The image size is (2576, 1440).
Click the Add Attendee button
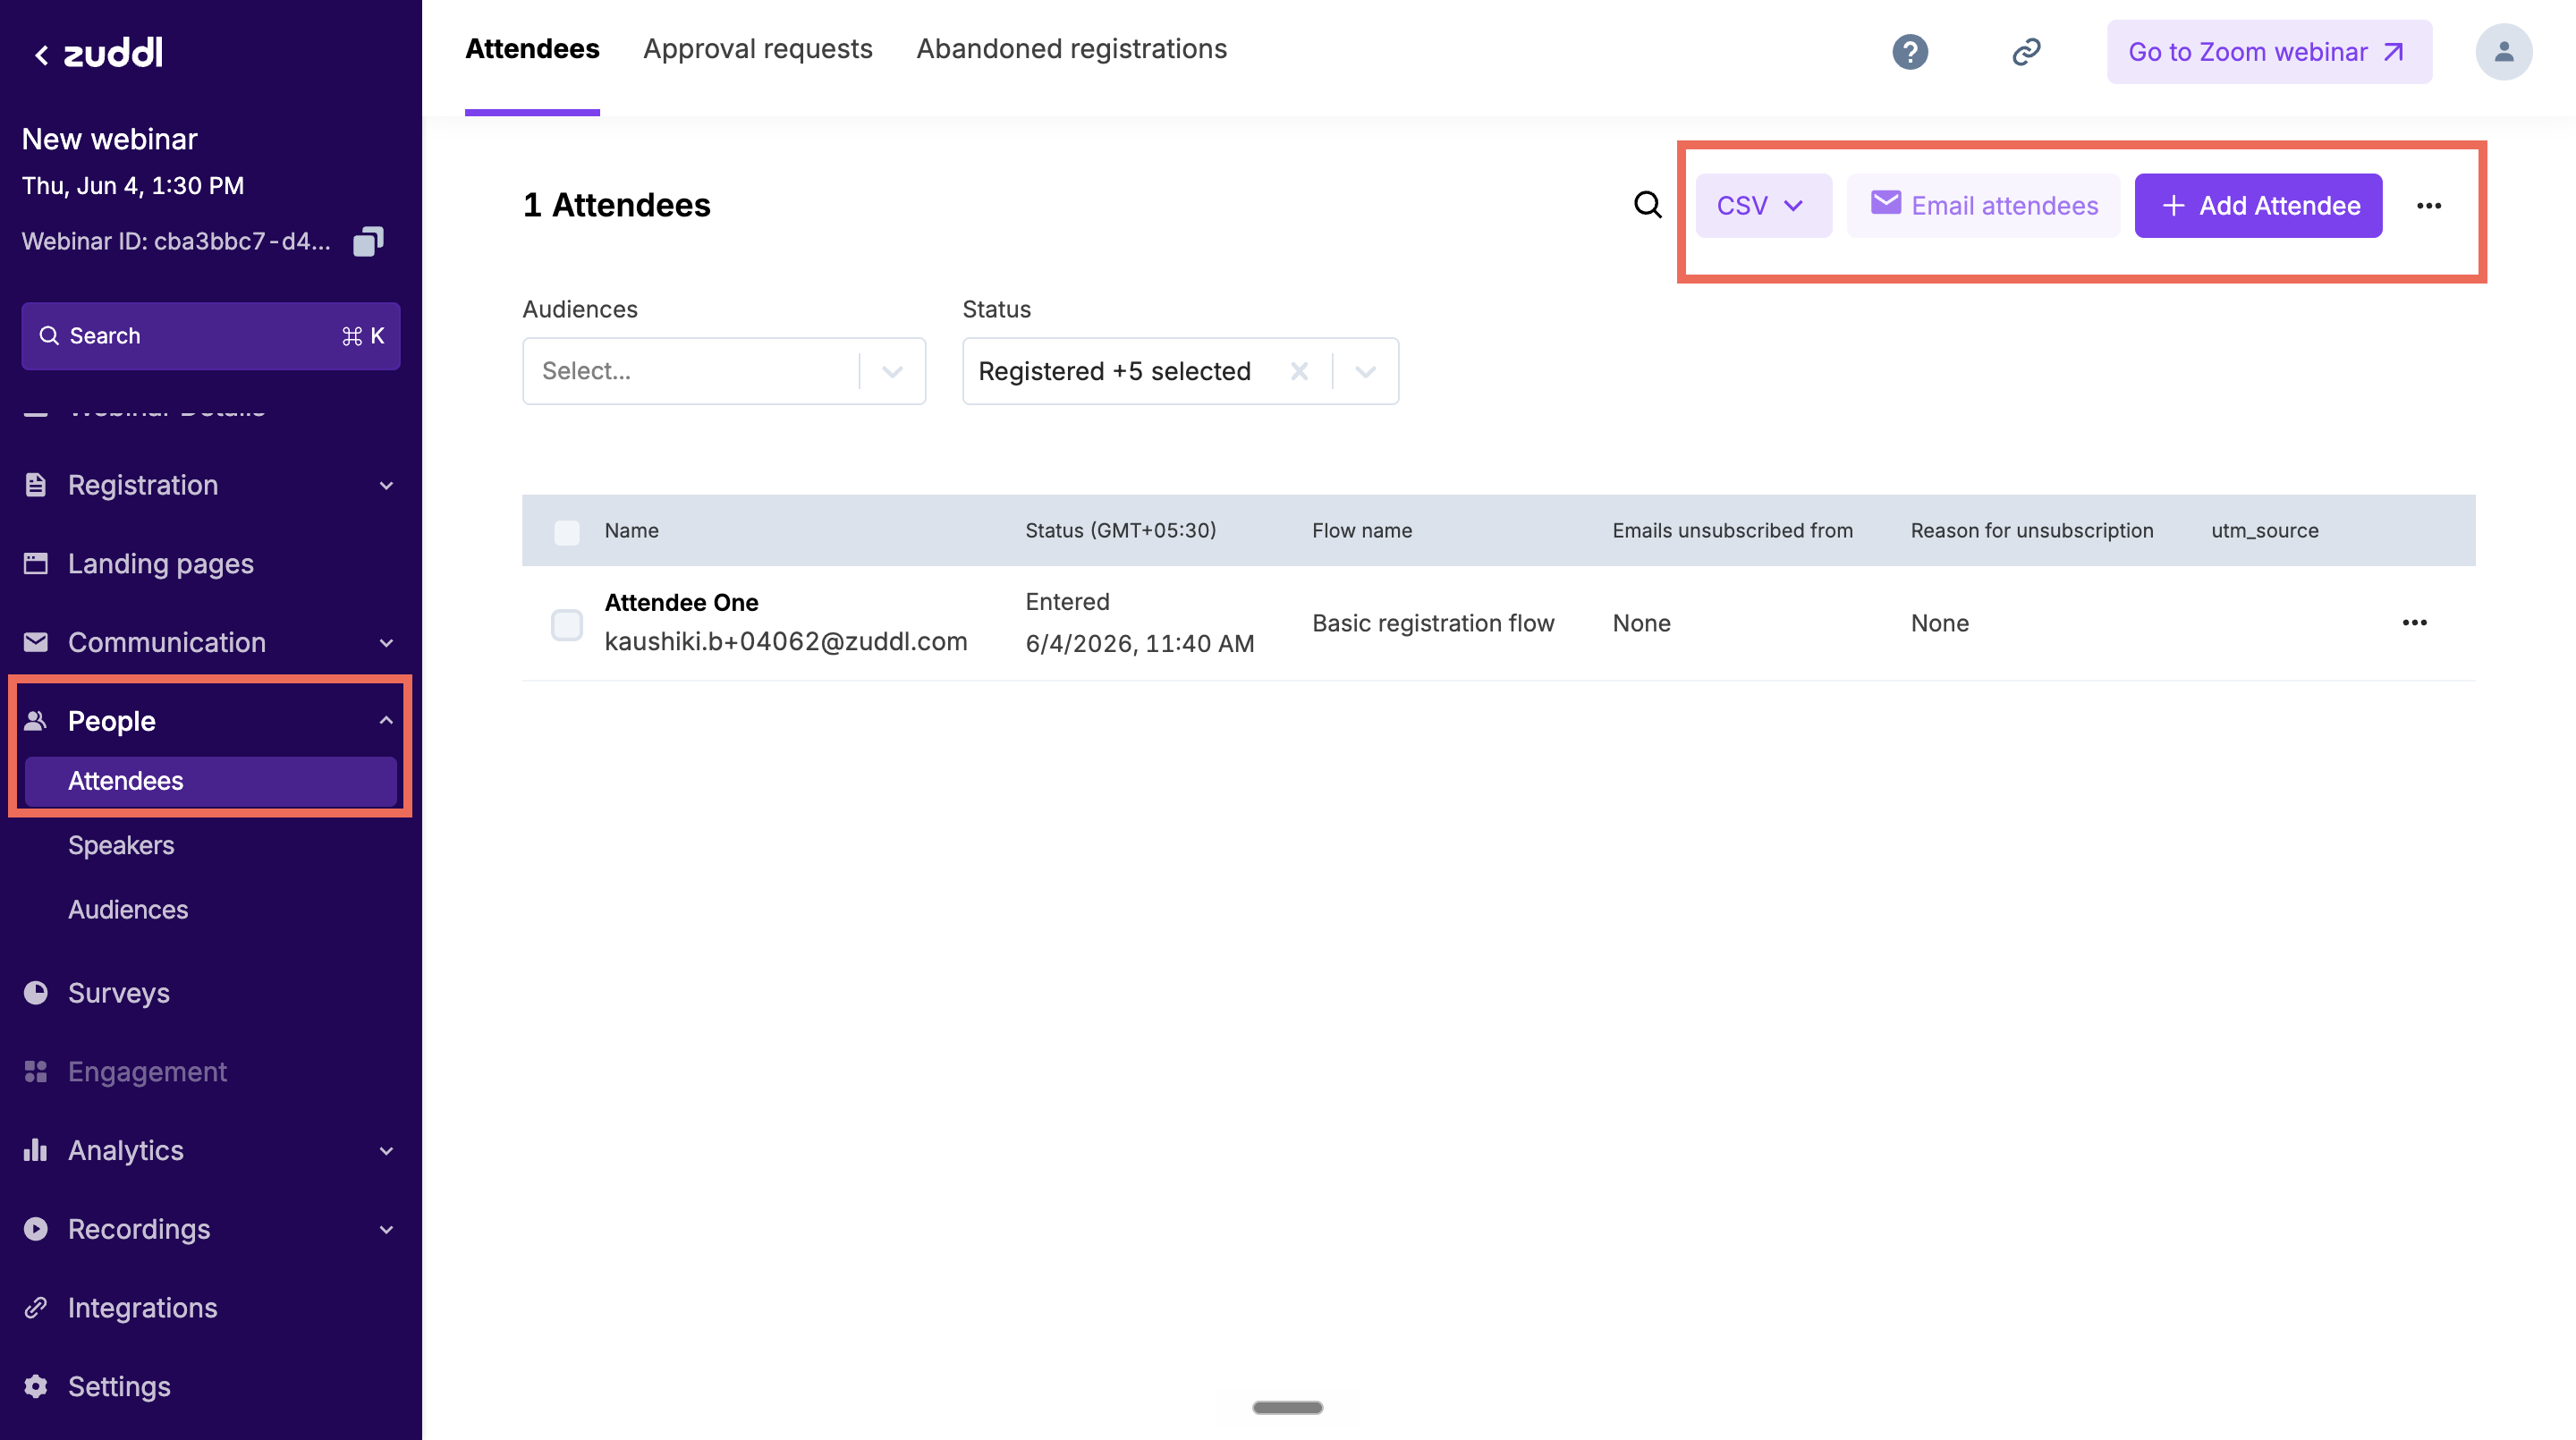pos(2258,206)
